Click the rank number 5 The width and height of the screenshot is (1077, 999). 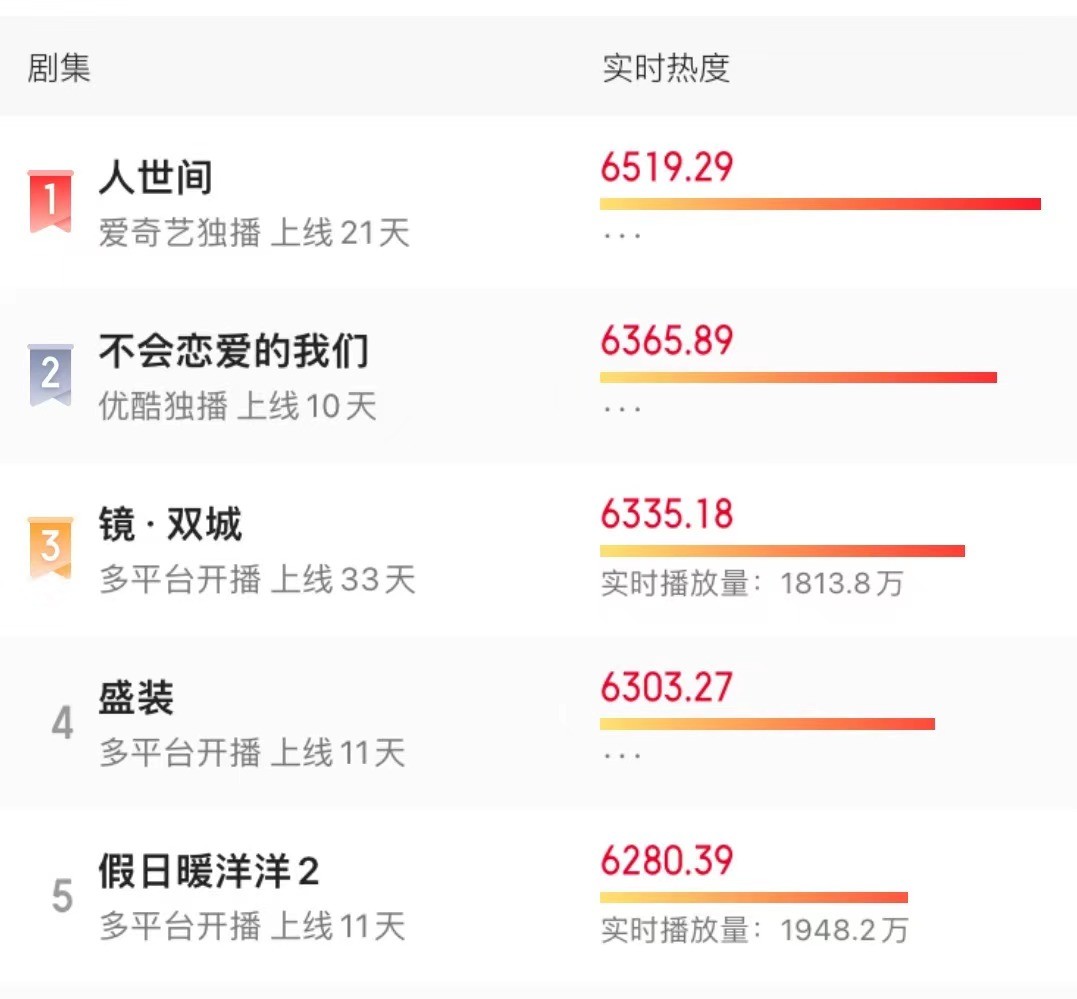click(x=62, y=896)
